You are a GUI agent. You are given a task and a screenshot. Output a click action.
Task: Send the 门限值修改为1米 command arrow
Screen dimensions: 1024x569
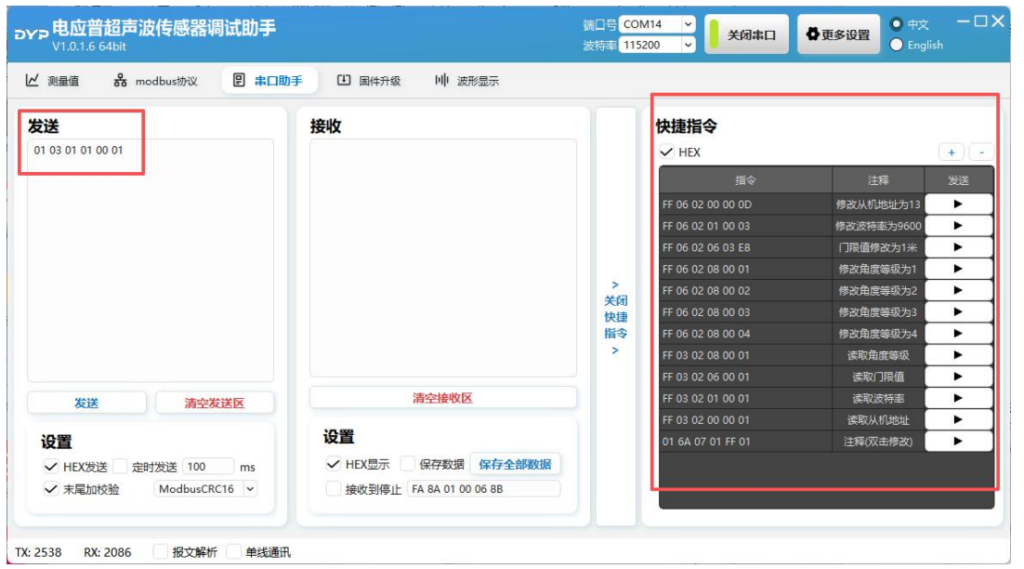click(x=958, y=247)
